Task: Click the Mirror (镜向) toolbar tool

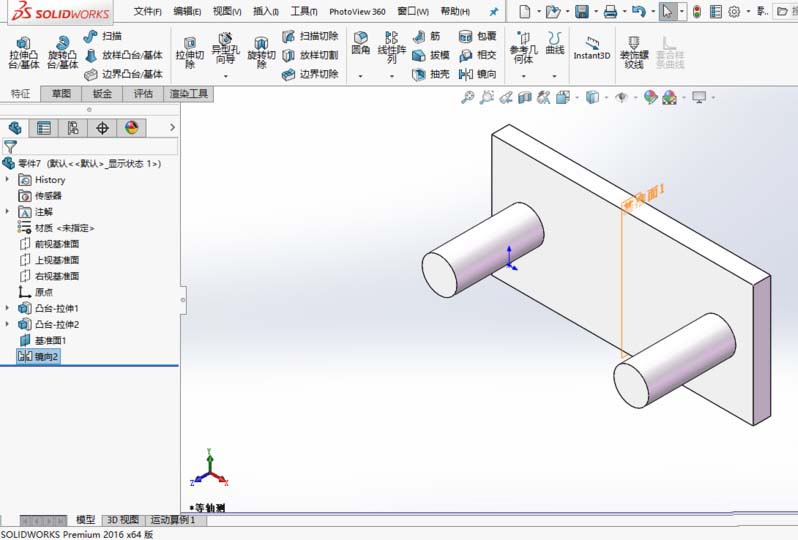Action: (x=477, y=74)
